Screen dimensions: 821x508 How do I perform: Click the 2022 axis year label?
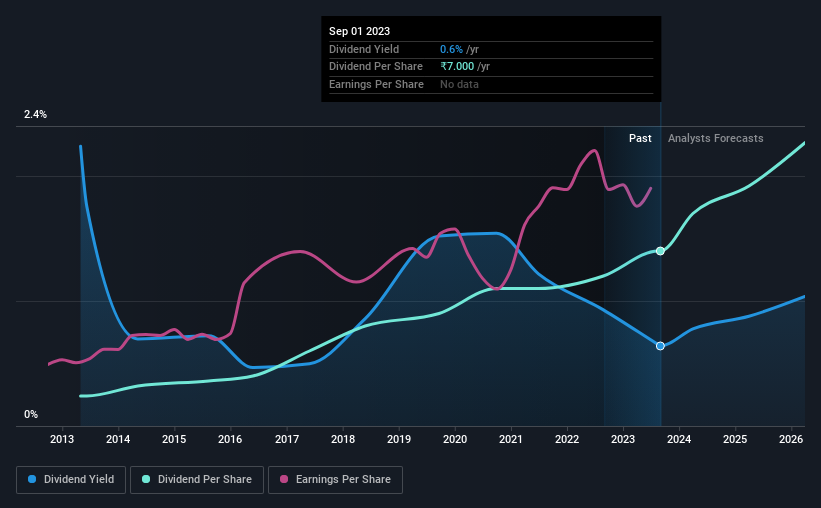point(567,439)
